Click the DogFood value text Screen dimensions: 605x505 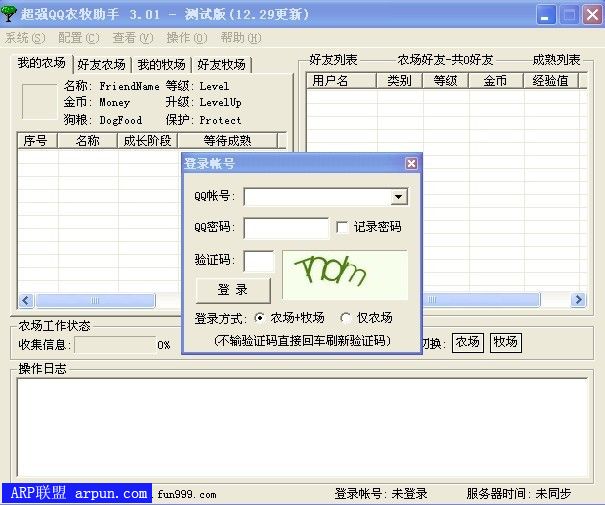pos(121,120)
